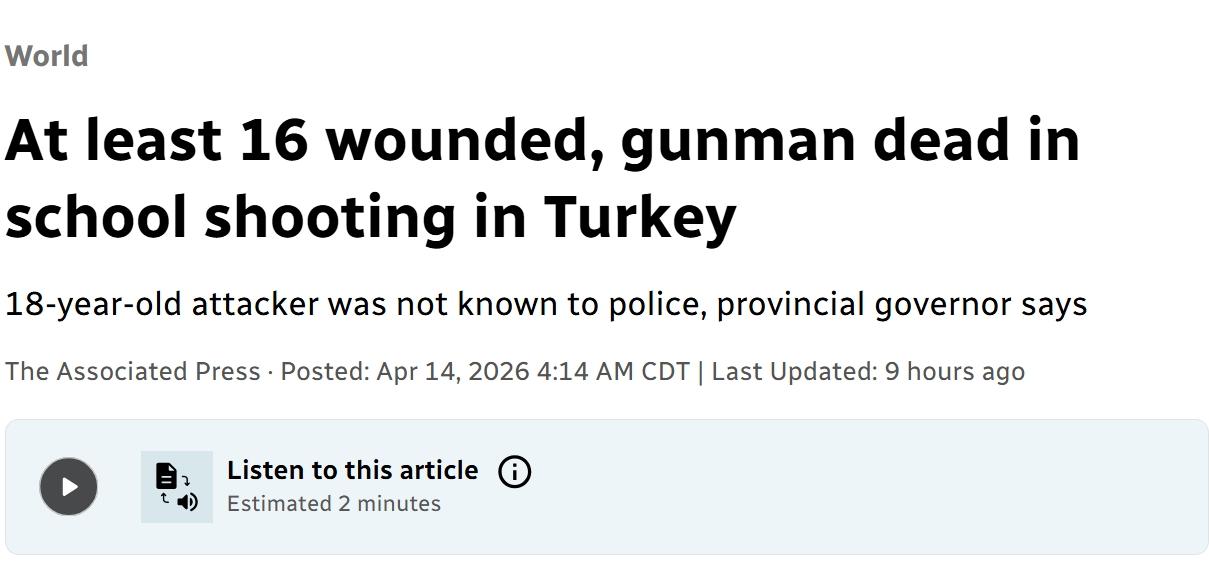Click '9 hours ago' in the update time
The image size is (1209, 580).
pyautogui.click(x=954, y=371)
